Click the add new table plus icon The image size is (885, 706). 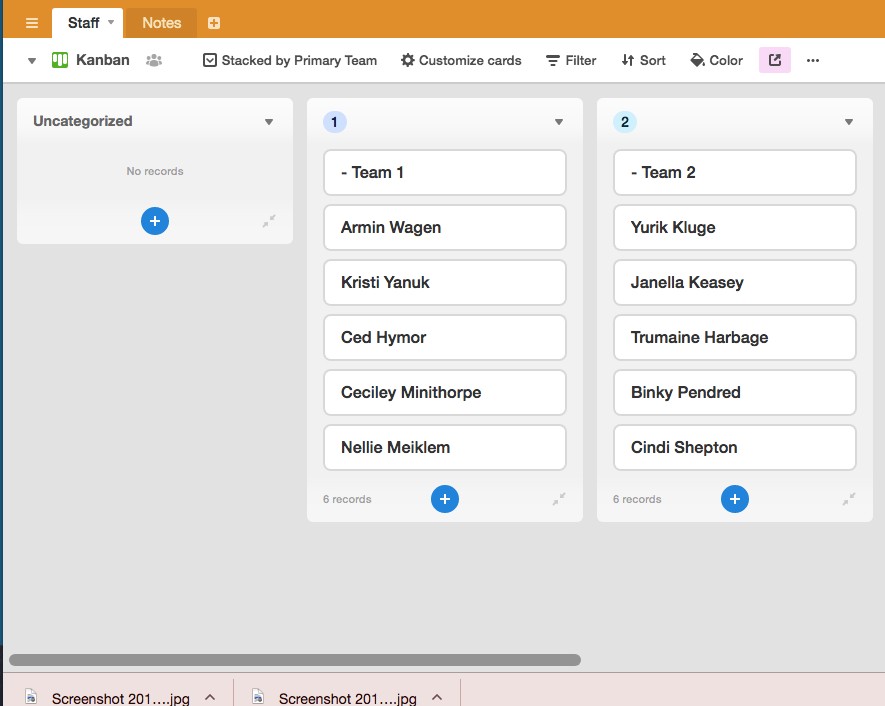point(214,23)
